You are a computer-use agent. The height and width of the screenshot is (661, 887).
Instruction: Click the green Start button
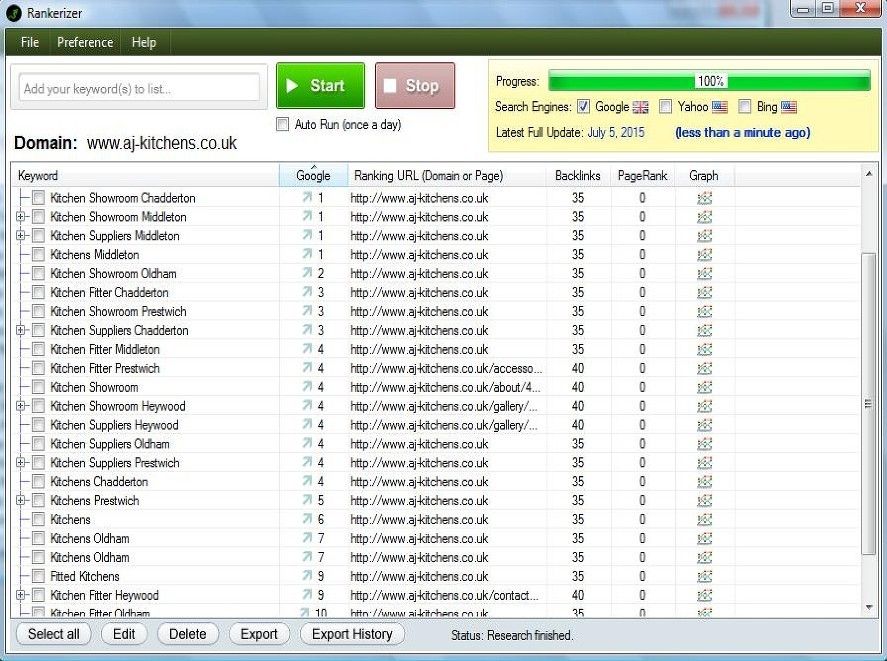click(x=320, y=85)
